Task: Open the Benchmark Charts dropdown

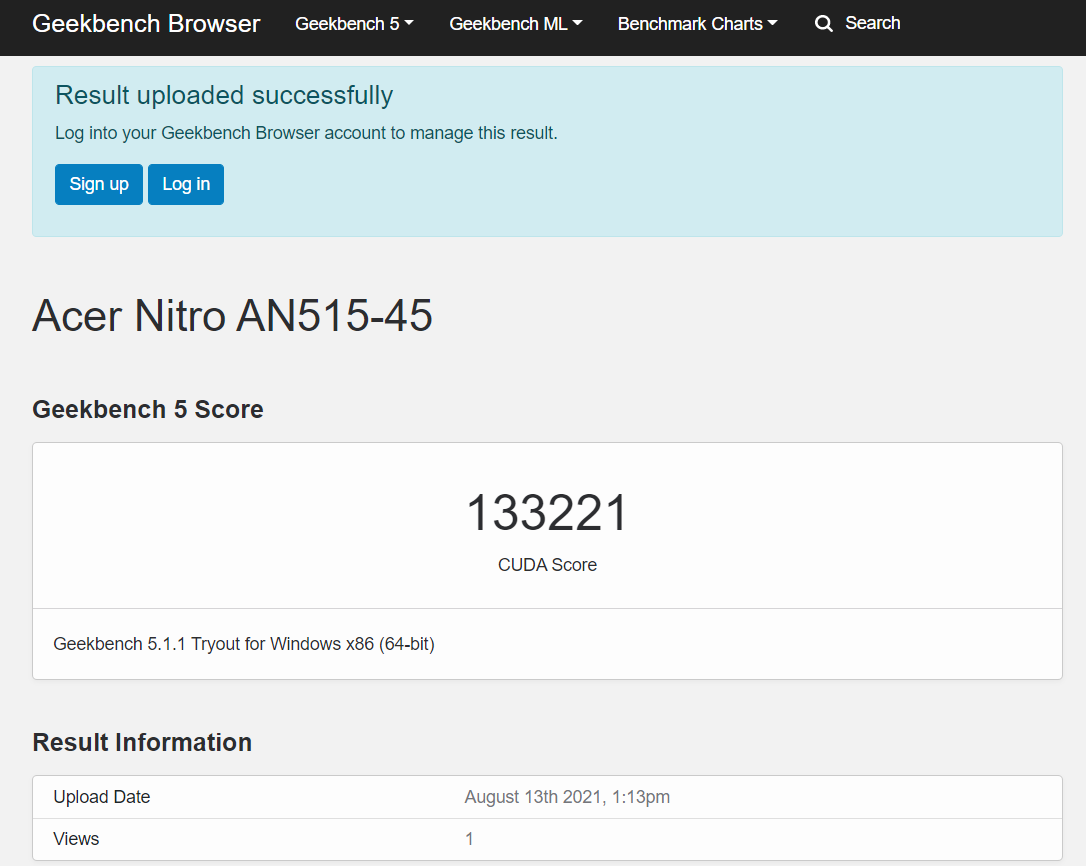Action: pyautogui.click(x=697, y=24)
